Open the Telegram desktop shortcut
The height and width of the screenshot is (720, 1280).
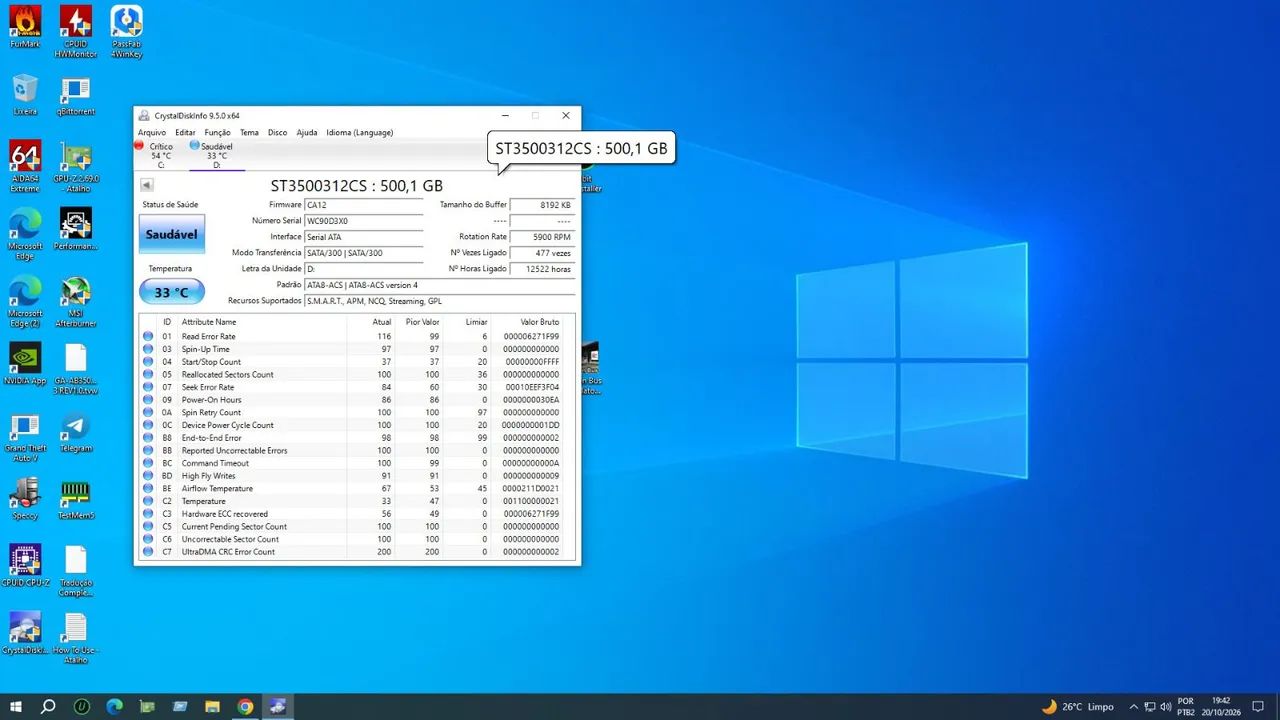point(76,432)
